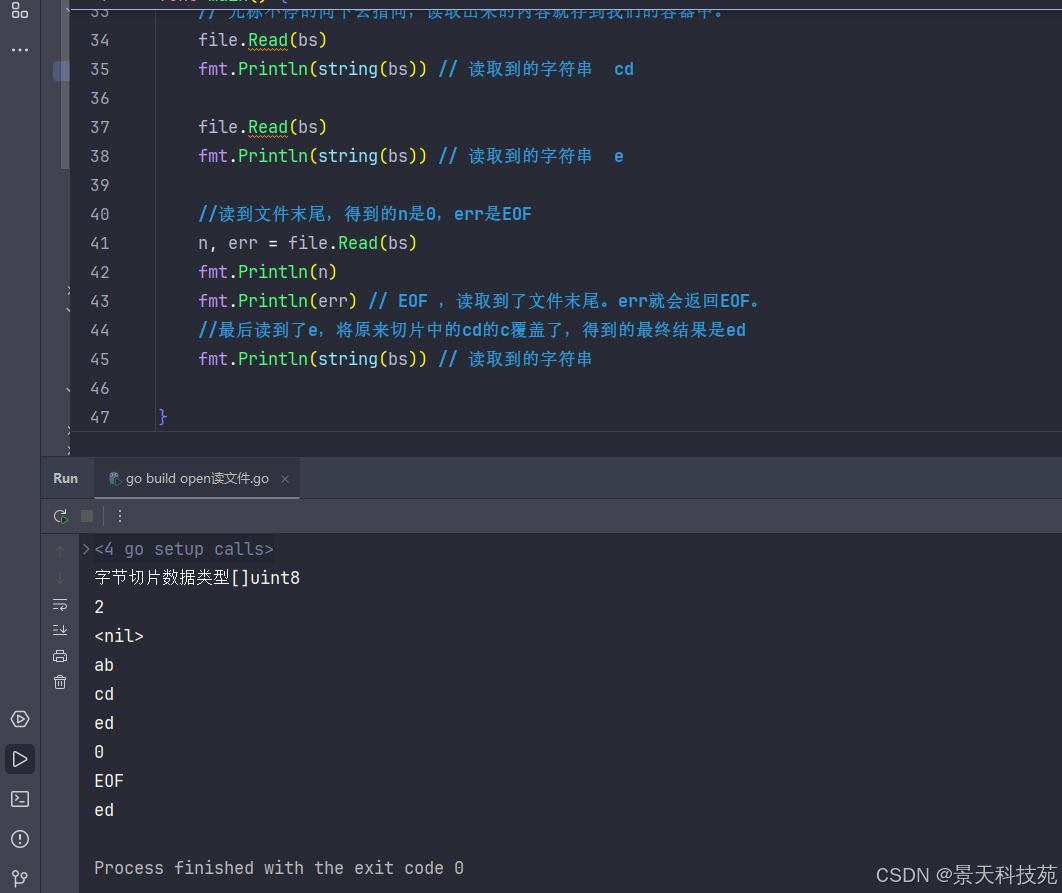Close the "go build open读文件.go" run tab
Image resolution: width=1062 pixels, height=893 pixels.
tap(285, 479)
